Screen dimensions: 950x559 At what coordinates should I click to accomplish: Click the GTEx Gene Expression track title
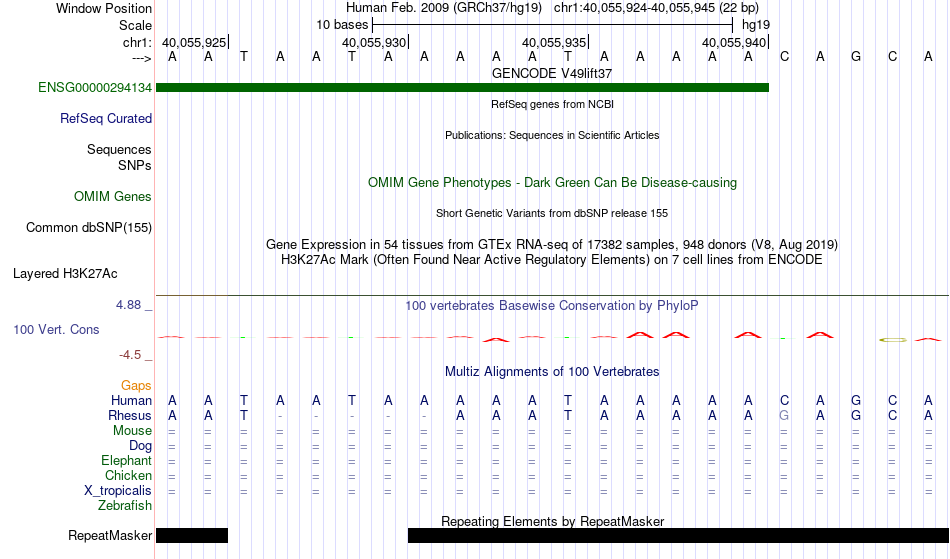tap(552, 245)
